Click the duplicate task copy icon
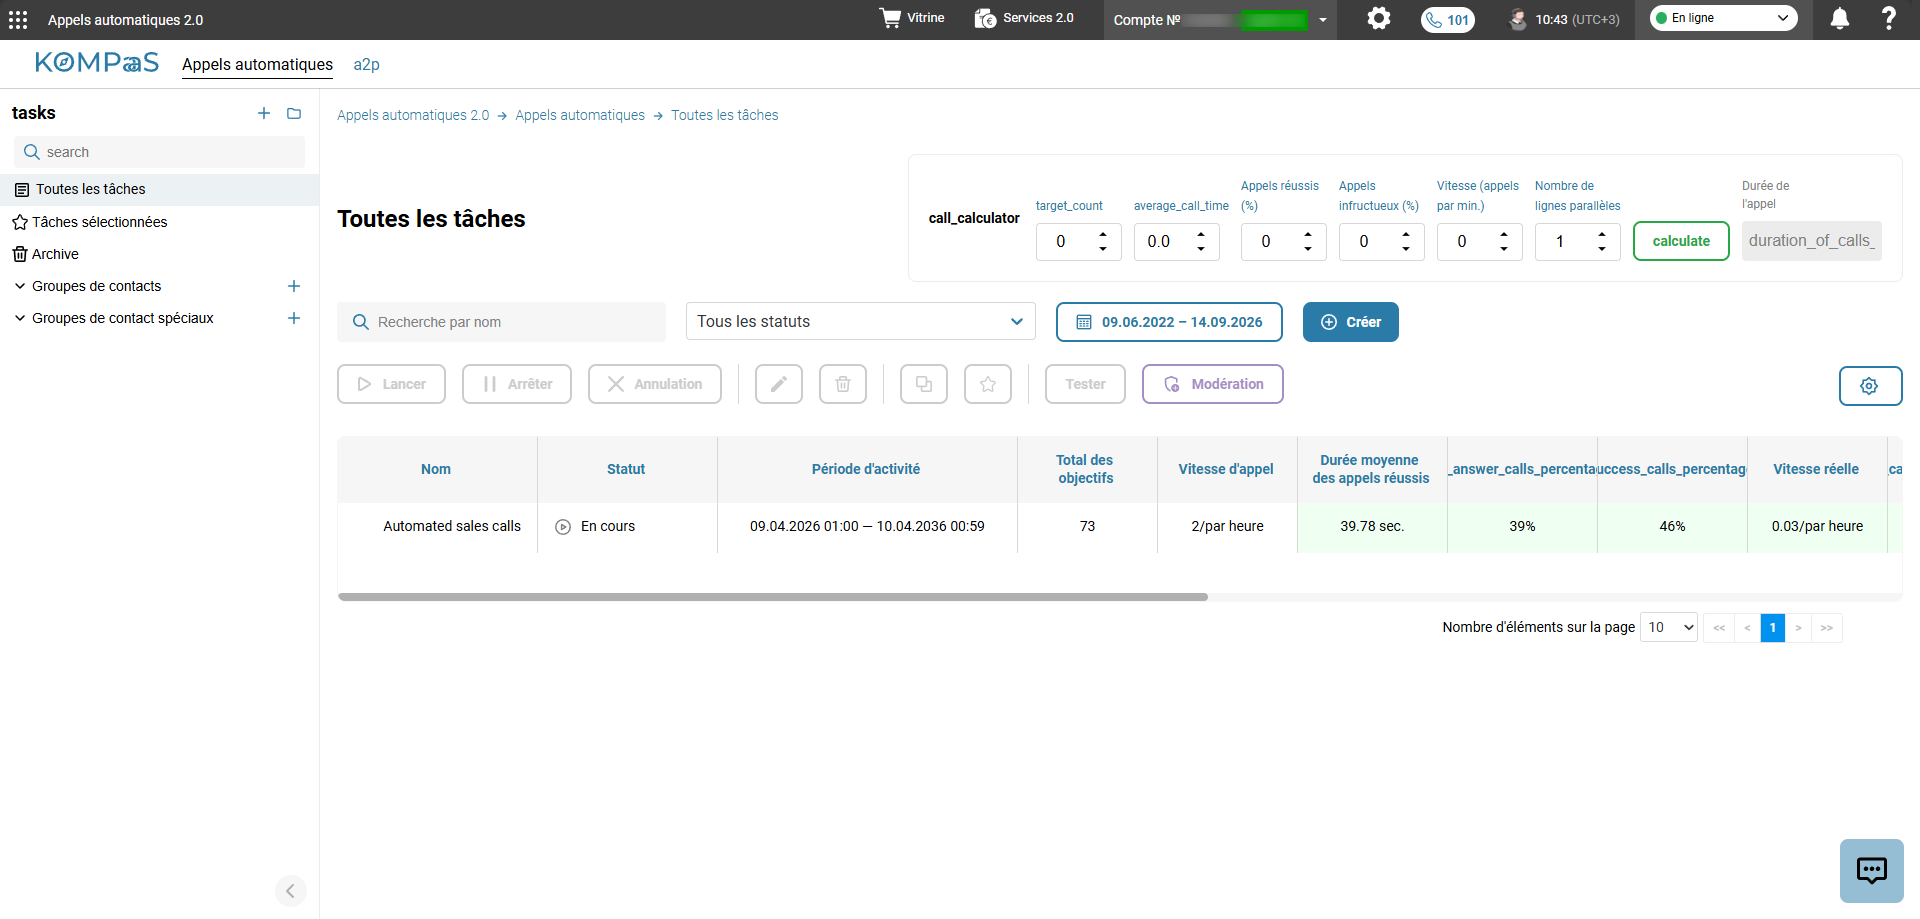This screenshot has width=1920, height=919. tap(924, 384)
